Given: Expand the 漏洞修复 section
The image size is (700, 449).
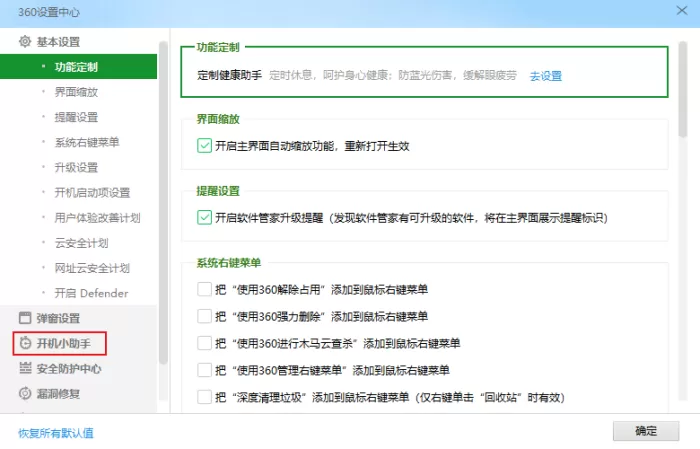Looking at the screenshot, I should (x=58, y=394).
